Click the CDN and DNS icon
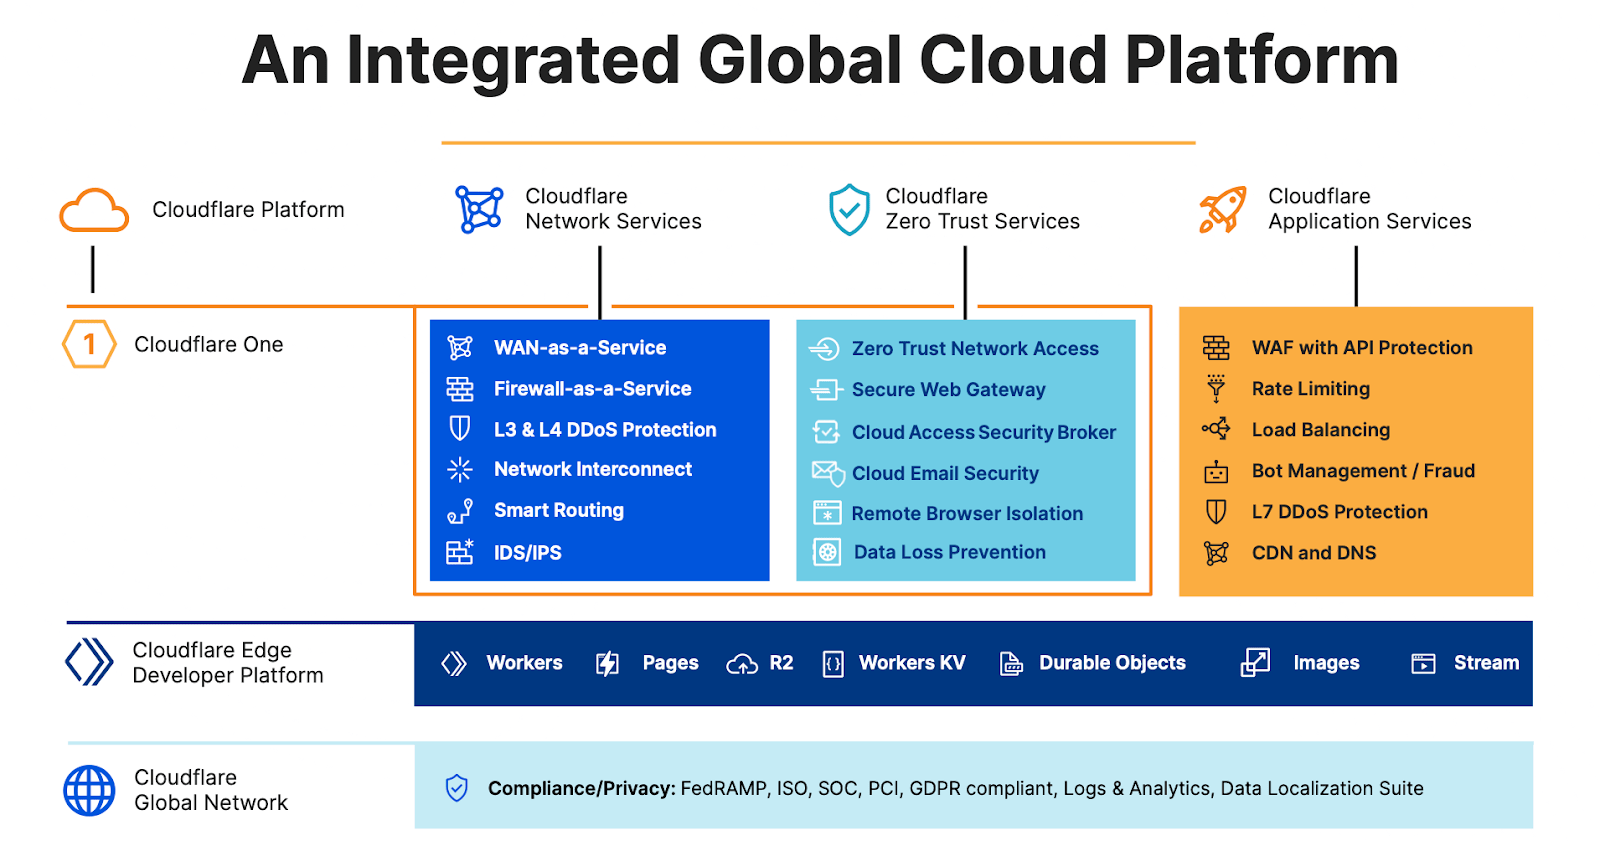Image resolution: width=1600 pixels, height=841 pixels. (1216, 553)
